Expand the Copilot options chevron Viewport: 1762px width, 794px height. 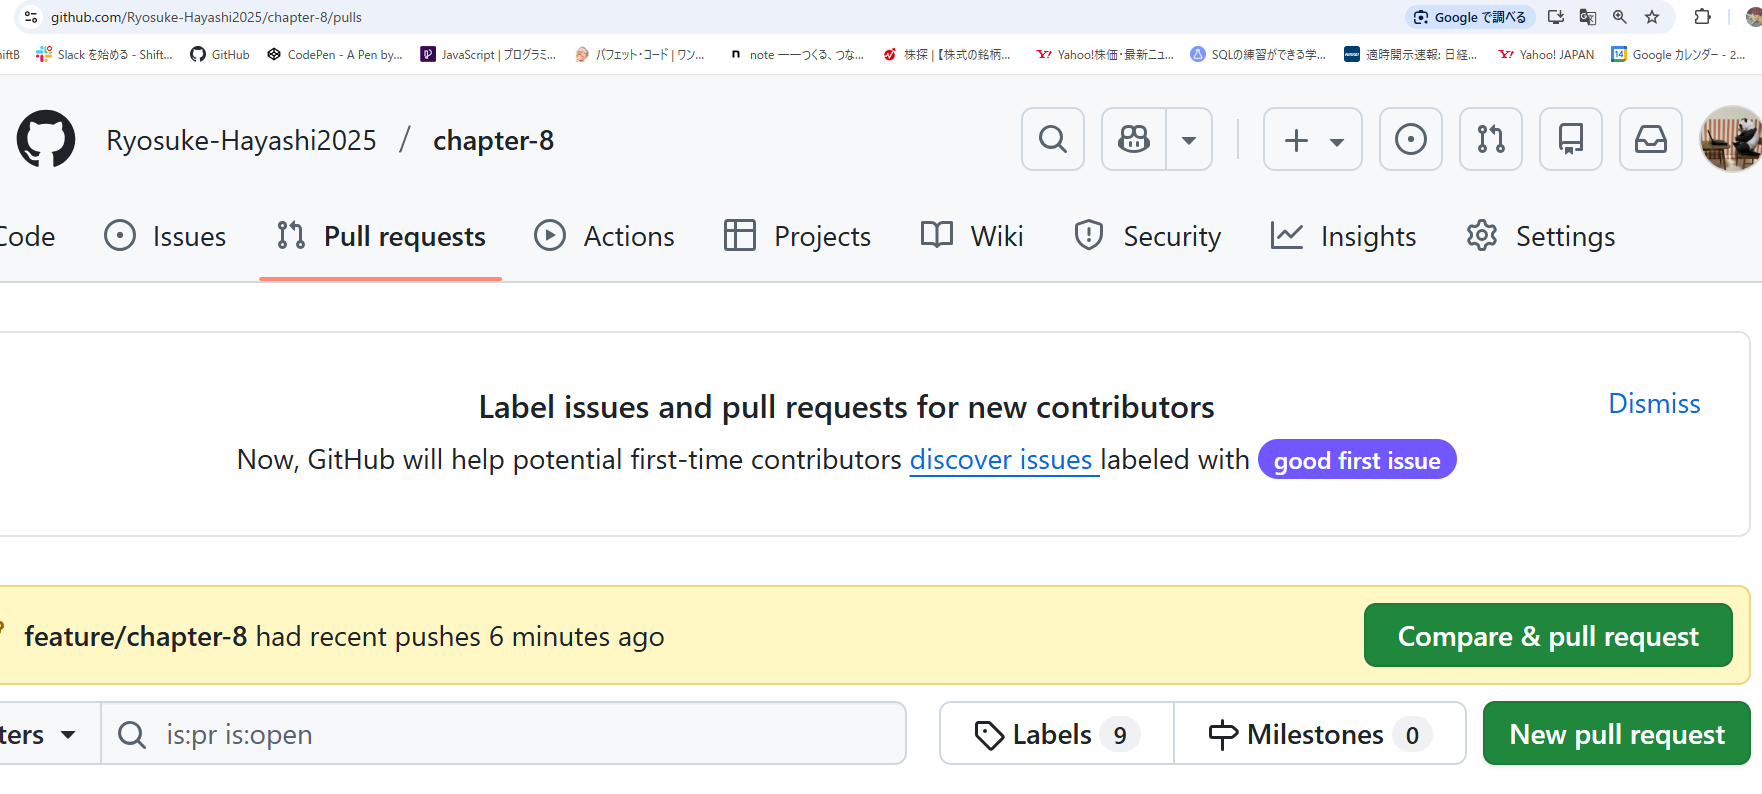pyautogui.click(x=1189, y=139)
